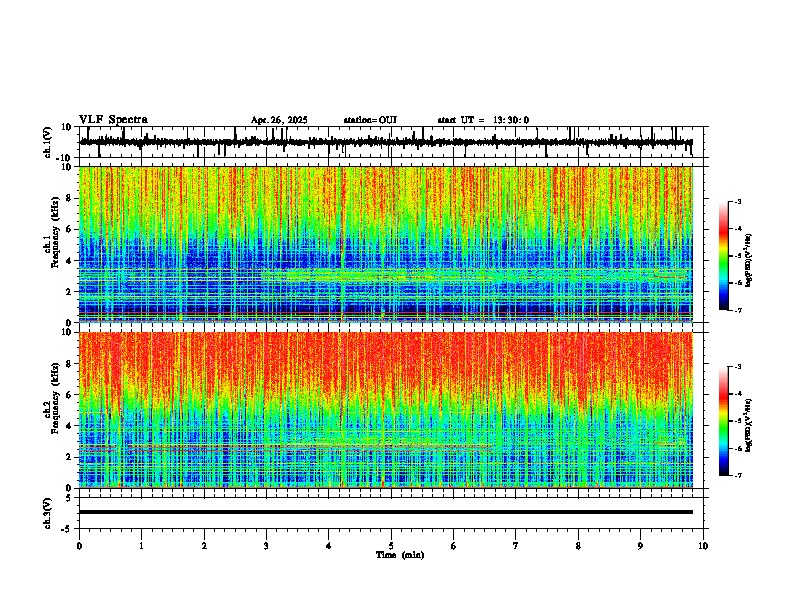Click the date "Apr. 26, 2025" in the header
Viewport: 792px width, 612px height.
click(279, 120)
